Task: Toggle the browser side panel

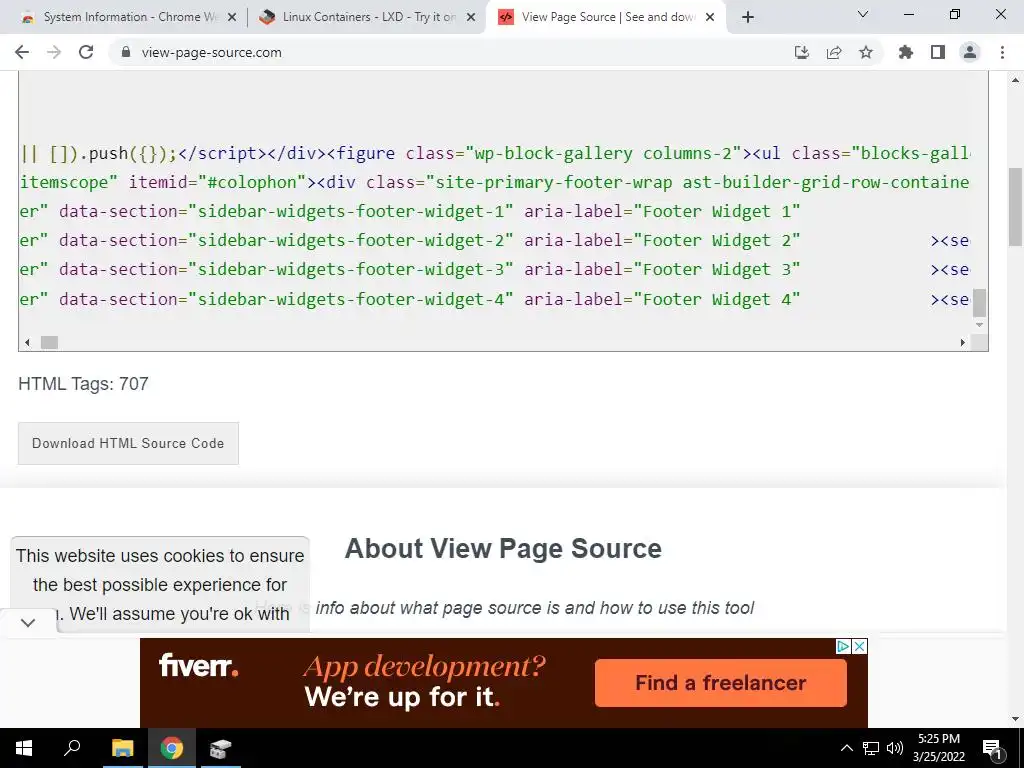Action: tap(938, 52)
